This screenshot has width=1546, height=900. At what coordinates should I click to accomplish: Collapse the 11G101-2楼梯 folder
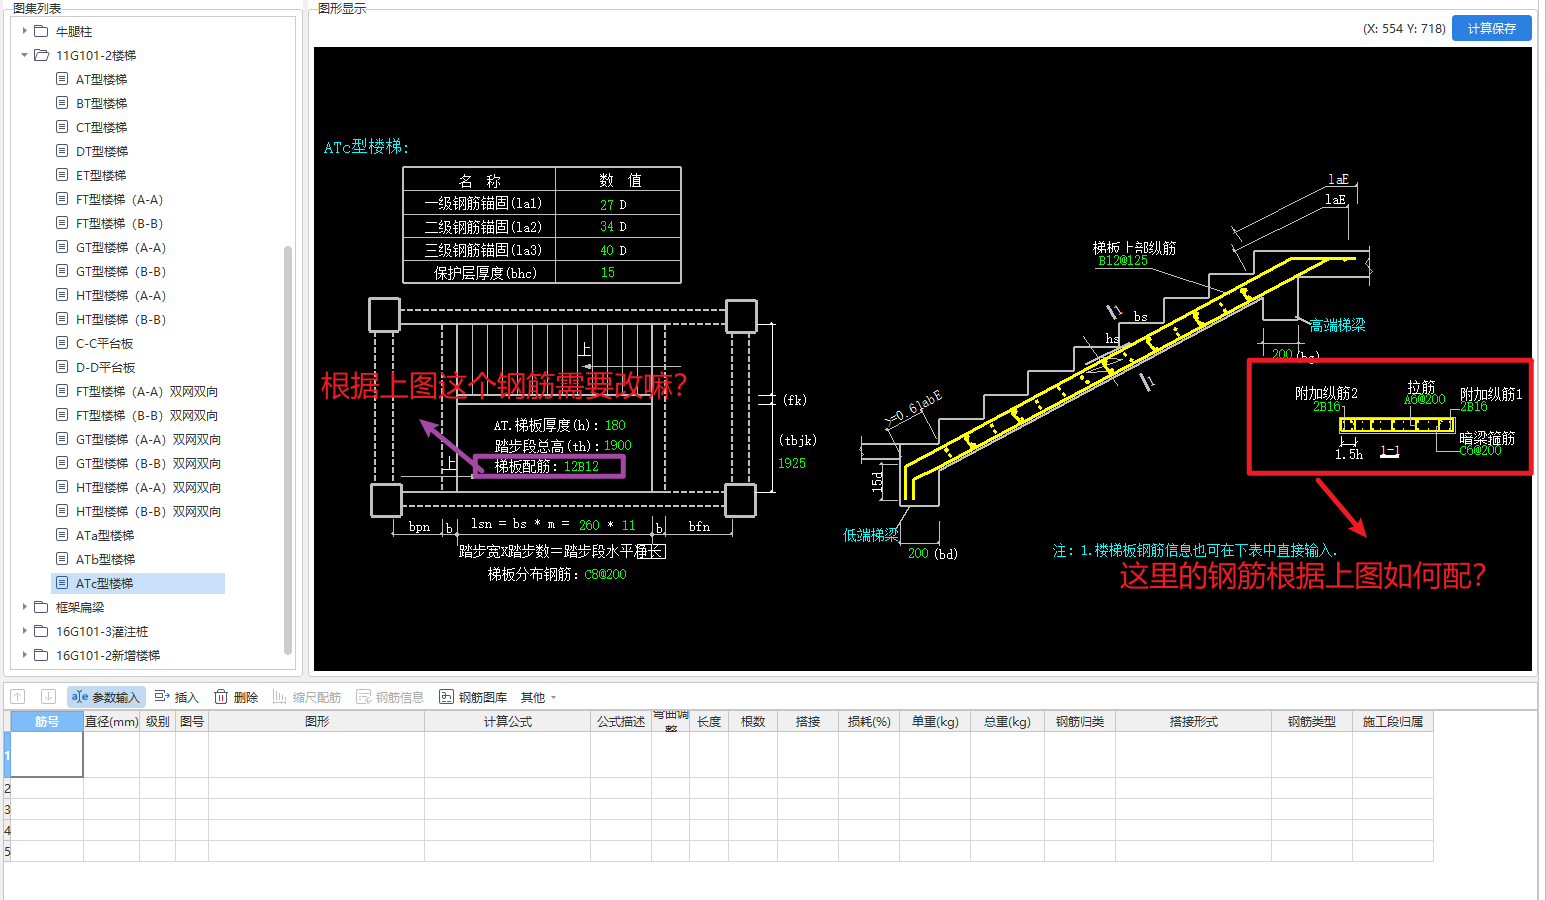click(25, 55)
